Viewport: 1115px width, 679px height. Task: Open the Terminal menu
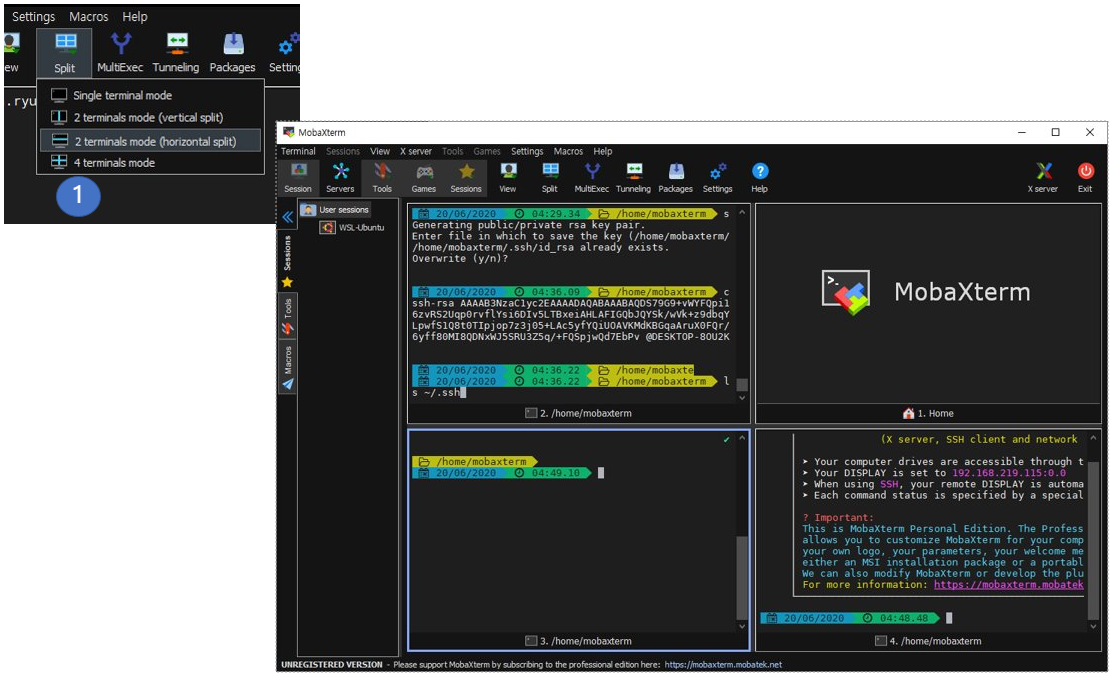pyautogui.click(x=298, y=151)
